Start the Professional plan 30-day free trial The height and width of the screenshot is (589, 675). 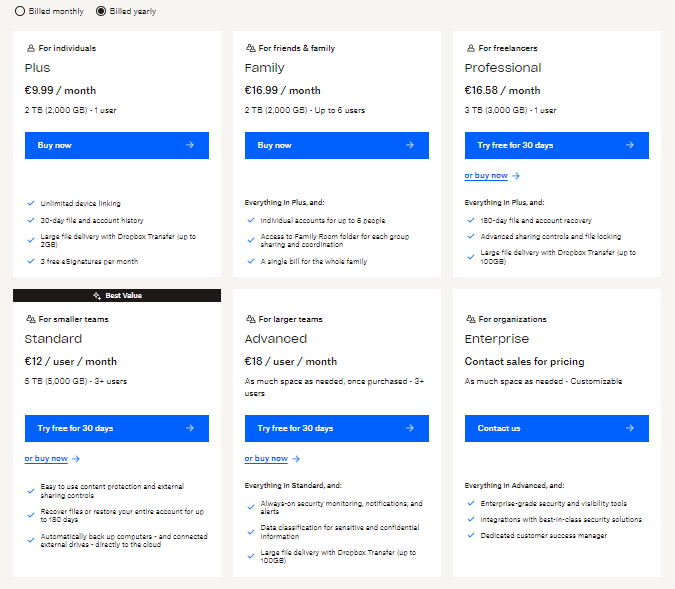coord(557,146)
